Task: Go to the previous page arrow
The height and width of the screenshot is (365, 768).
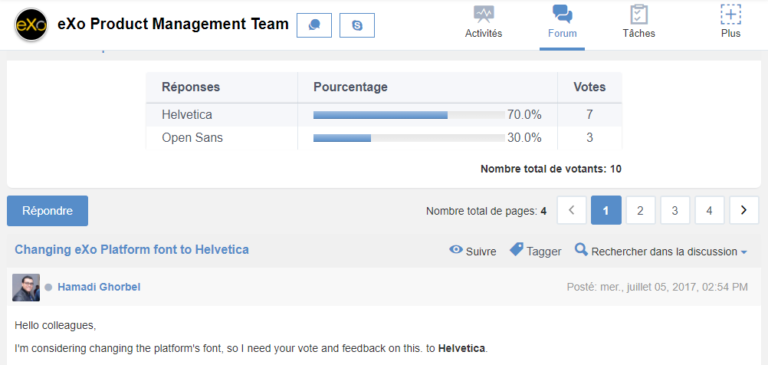Action: pos(571,210)
